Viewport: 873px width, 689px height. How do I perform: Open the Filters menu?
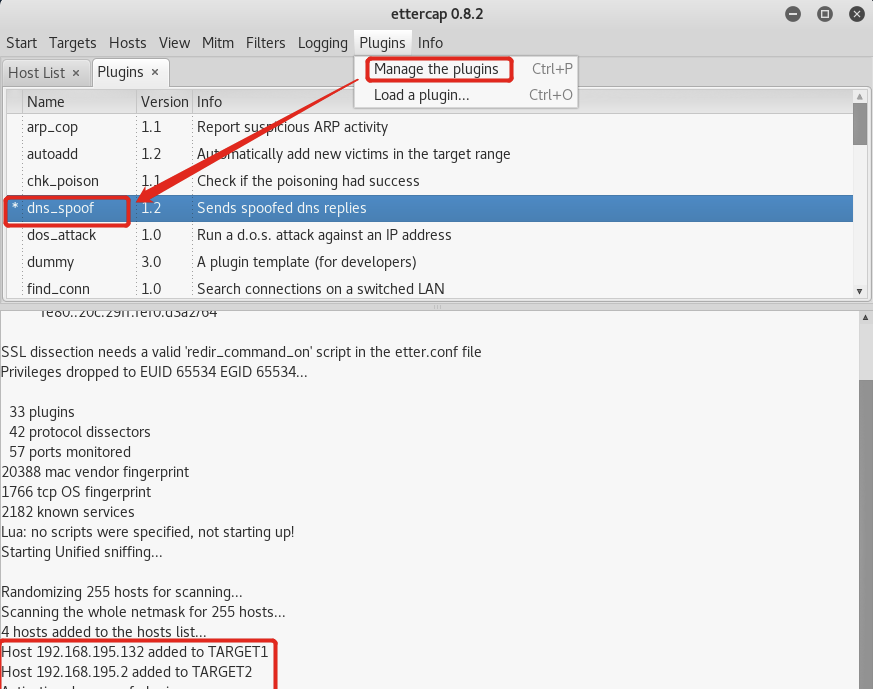[266, 43]
